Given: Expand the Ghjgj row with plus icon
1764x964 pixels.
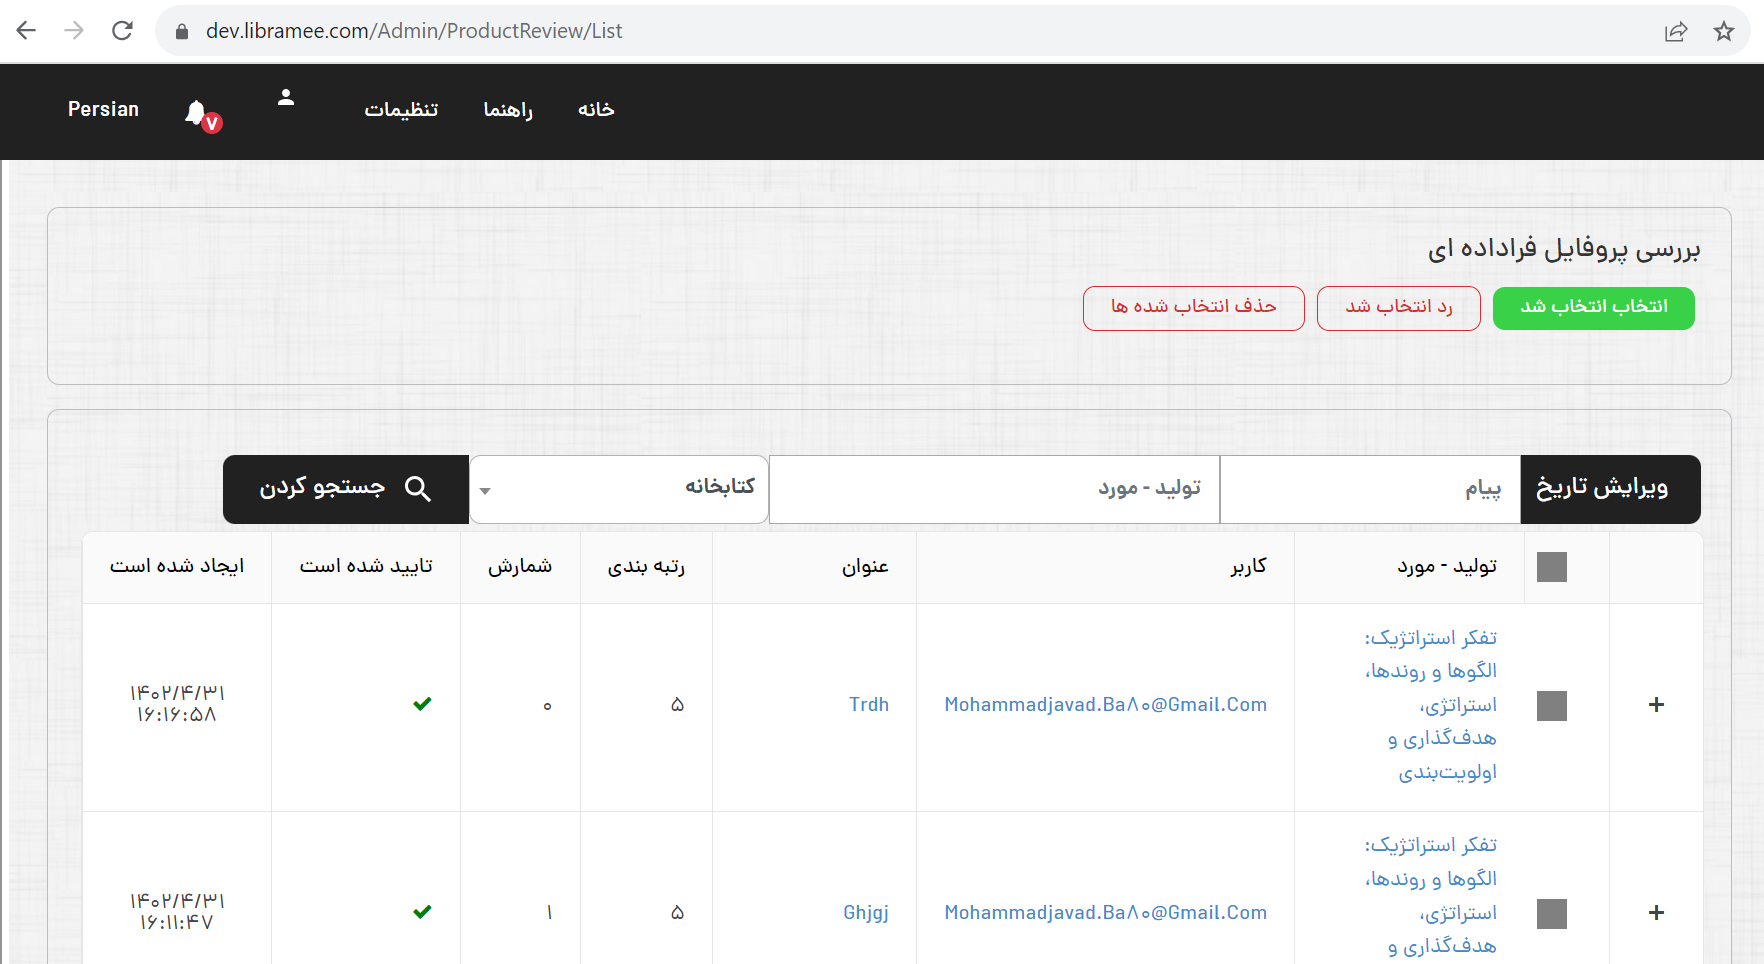Looking at the screenshot, I should click(1656, 913).
